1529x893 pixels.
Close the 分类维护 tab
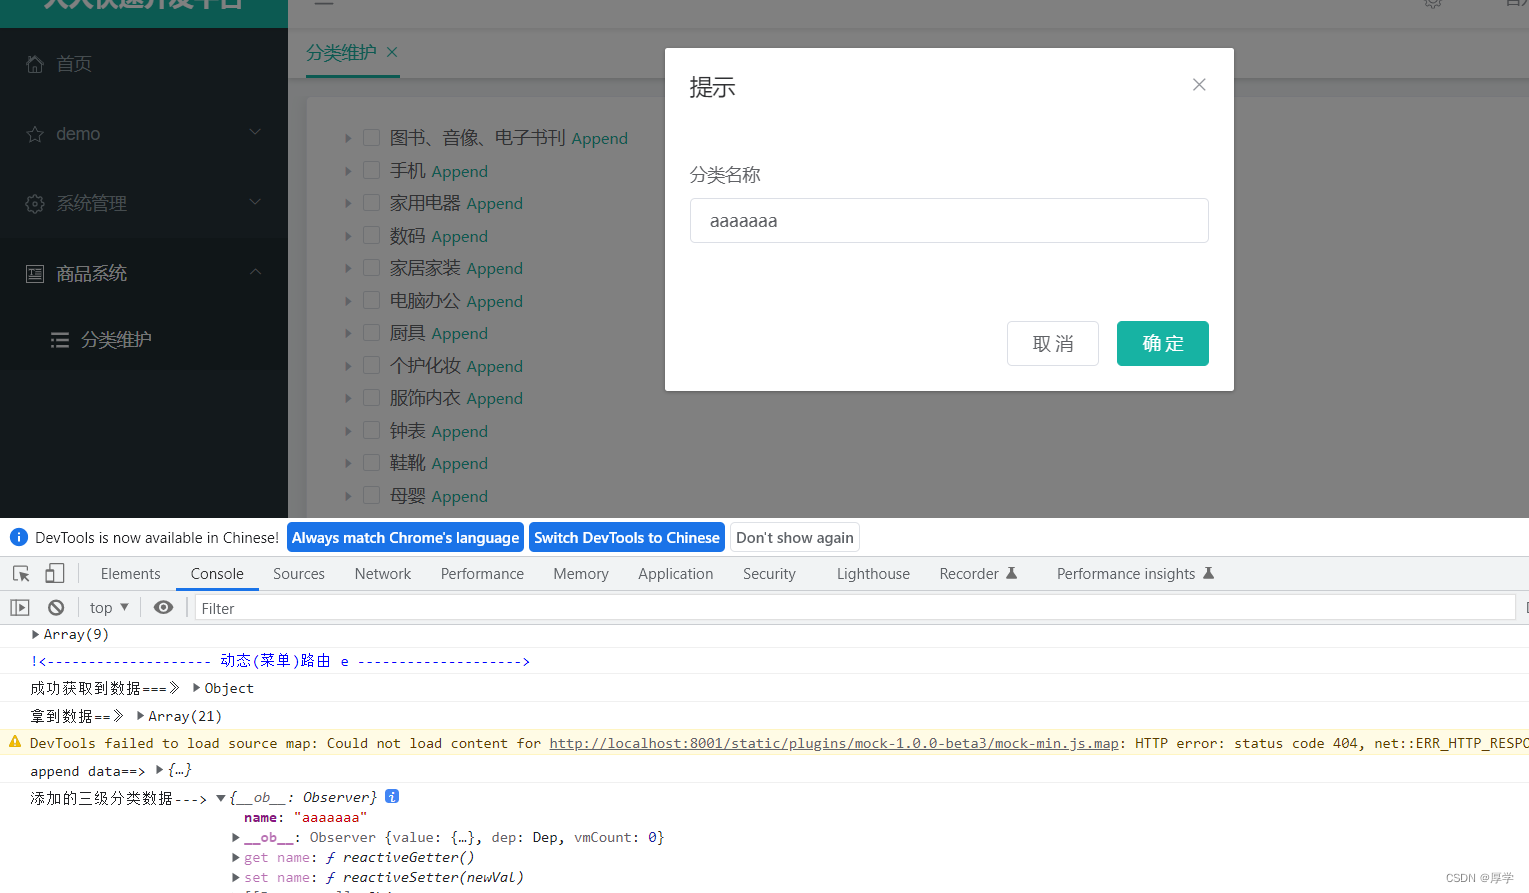(x=392, y=52)
